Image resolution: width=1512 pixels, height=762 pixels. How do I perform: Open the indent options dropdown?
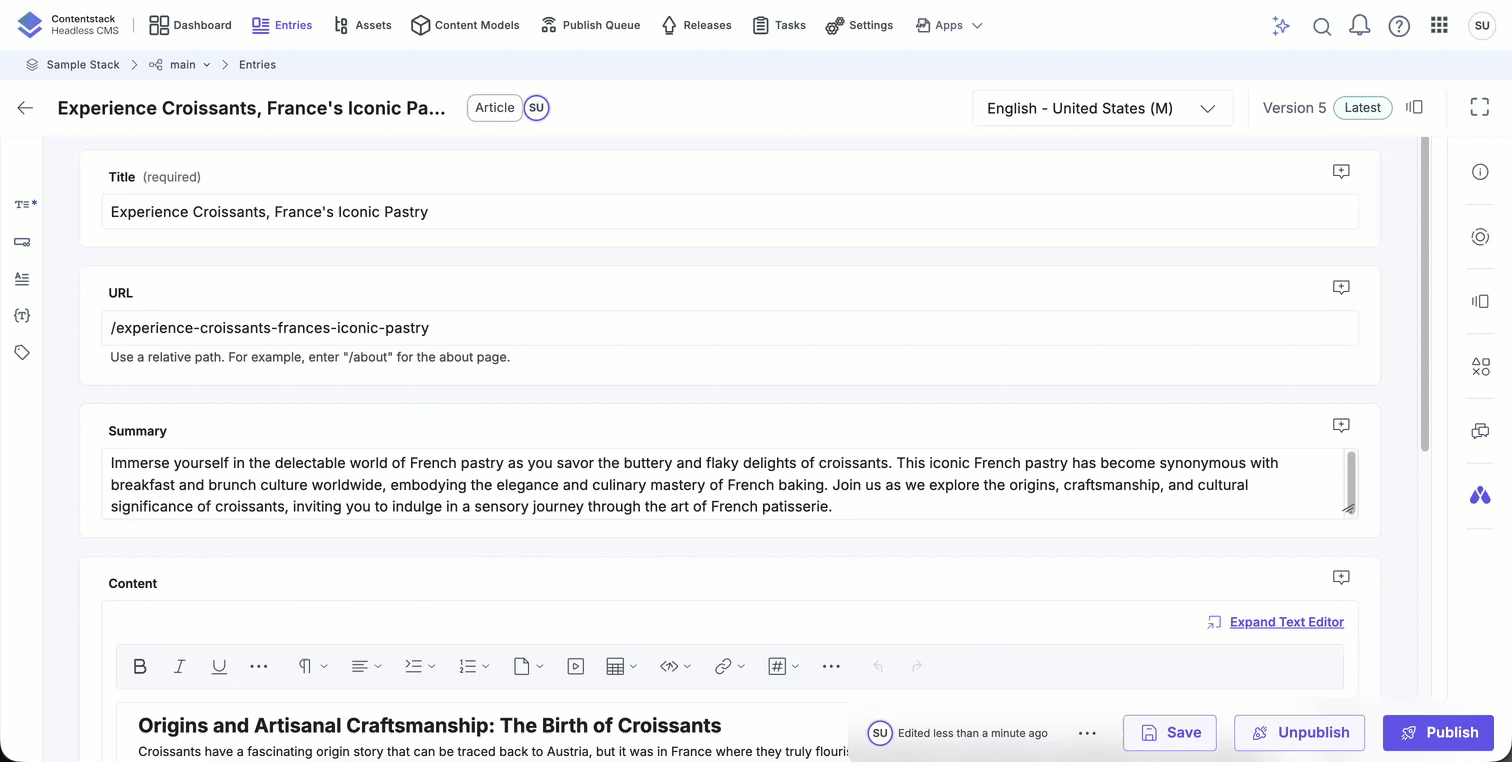(x=420, y=666)
